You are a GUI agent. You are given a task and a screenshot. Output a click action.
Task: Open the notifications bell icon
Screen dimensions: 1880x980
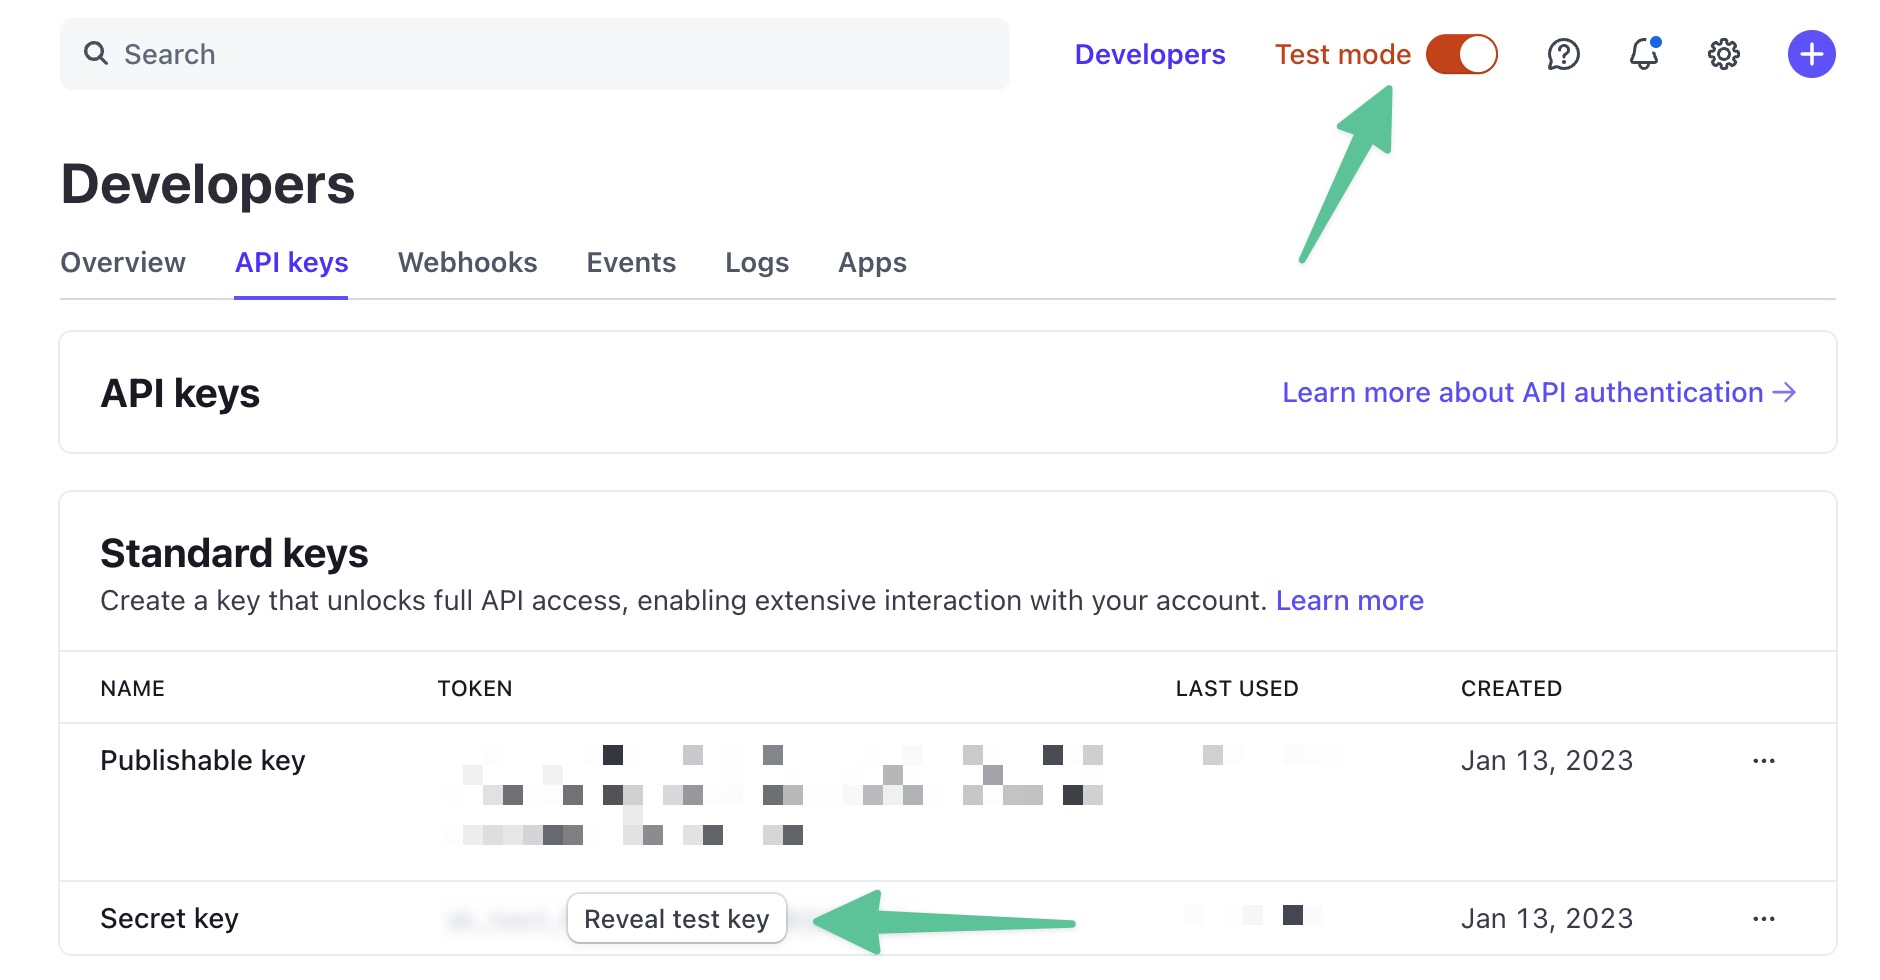[x=1644, y=54]
